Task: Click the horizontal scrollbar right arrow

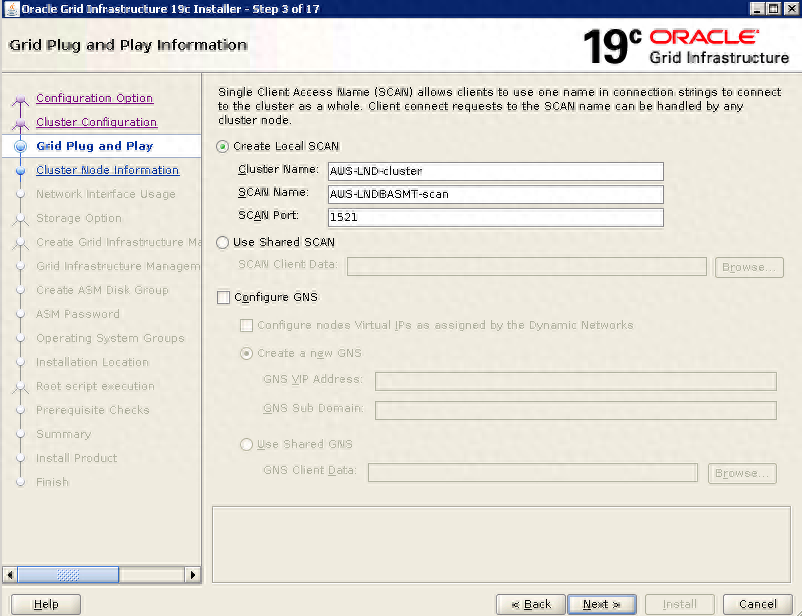Action: tap(194, 574)
